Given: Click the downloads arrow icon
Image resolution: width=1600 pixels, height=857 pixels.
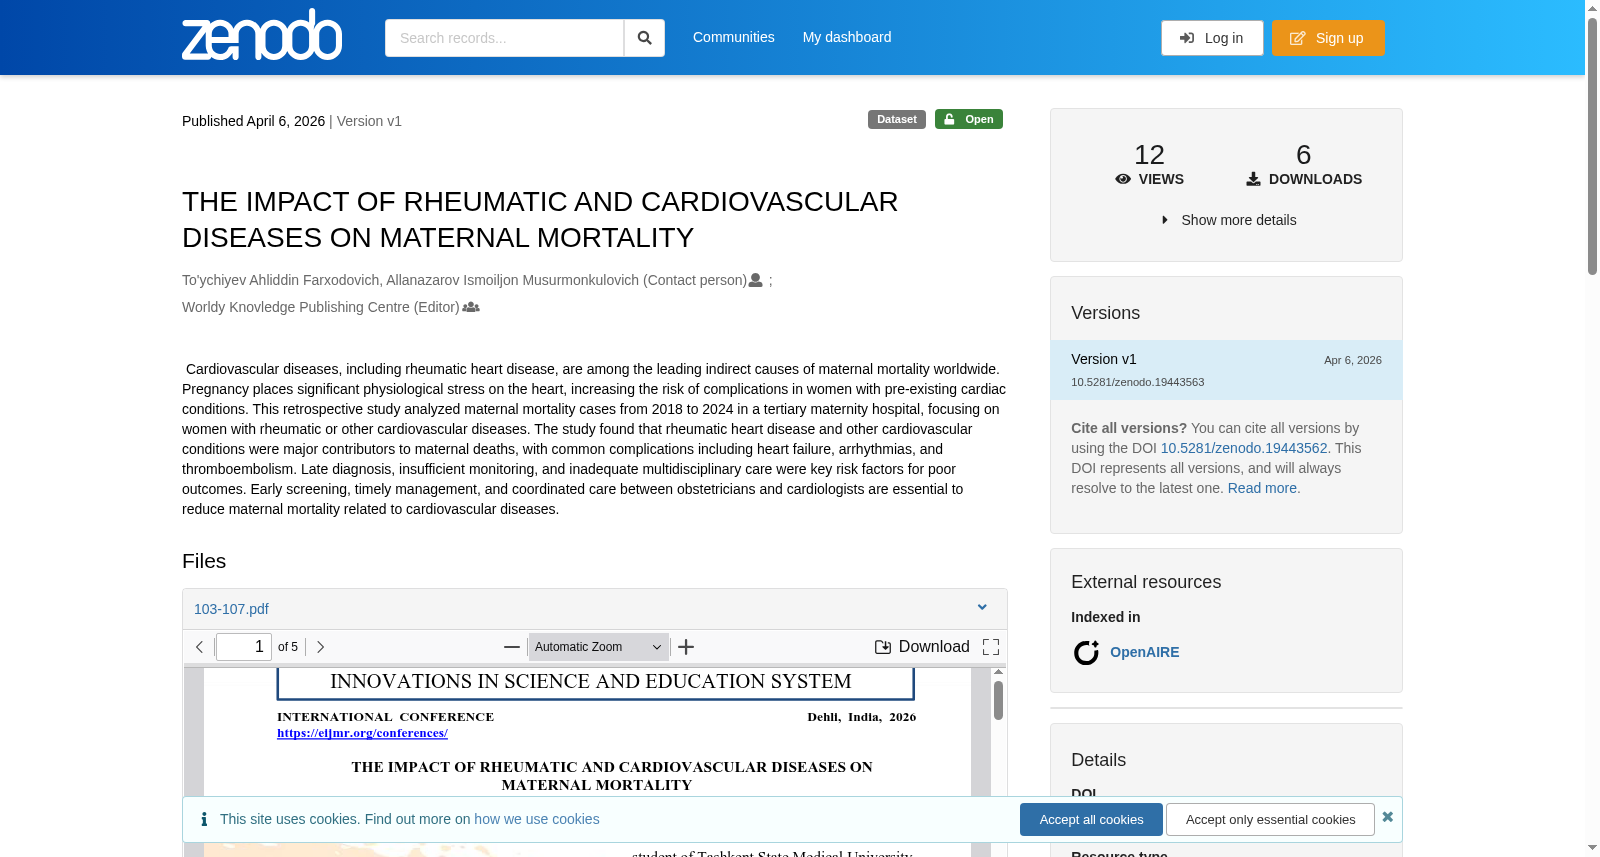Looking at the screenshot, I should [1253, 179].
